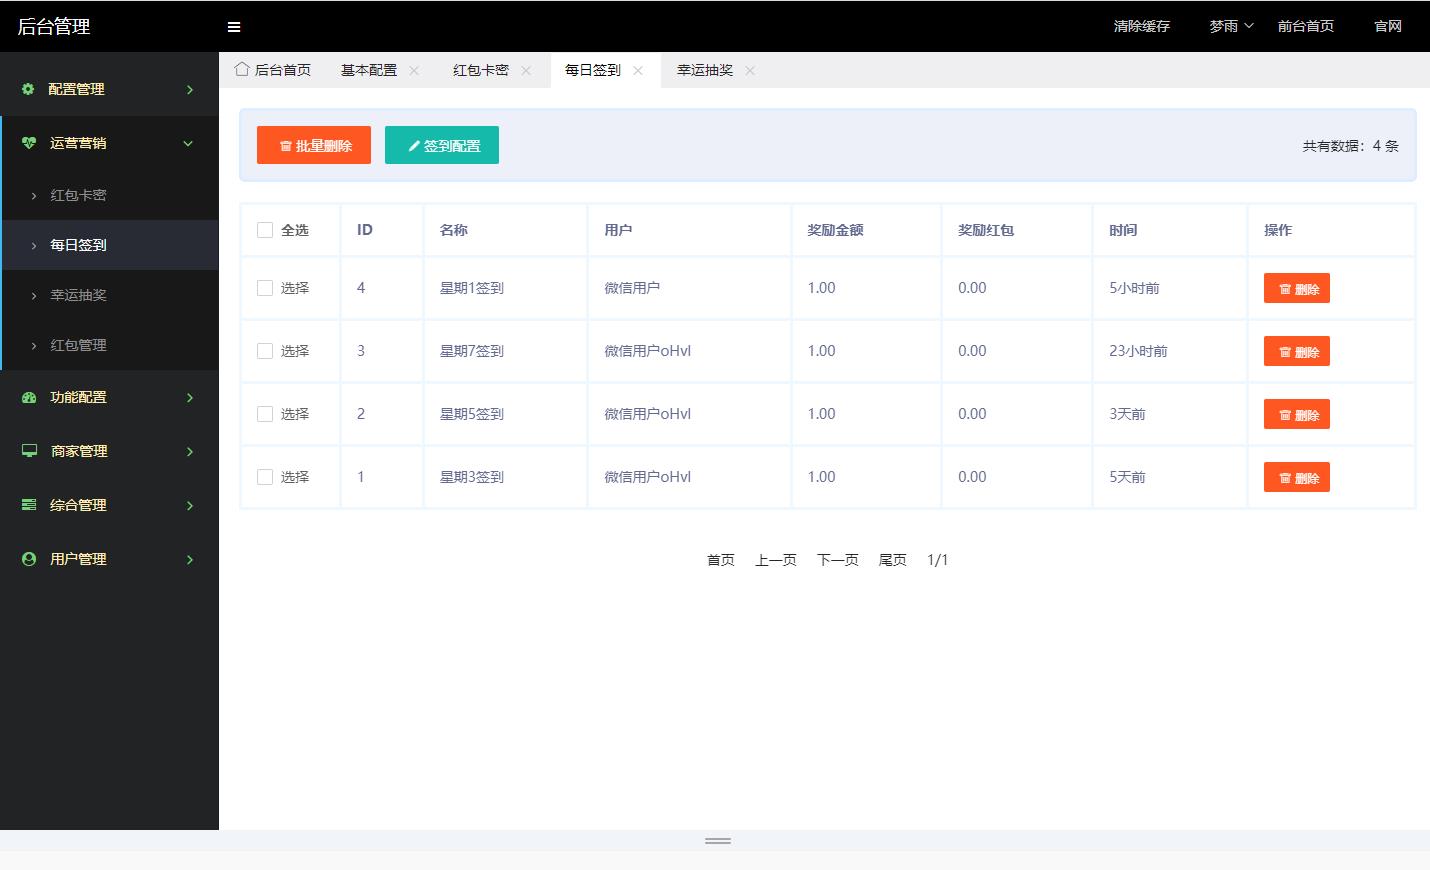This screenshot has width=1430, height=870.
Task: Click the 共有数据: 4 条 count text
Action: click(x=1350, y=146)
